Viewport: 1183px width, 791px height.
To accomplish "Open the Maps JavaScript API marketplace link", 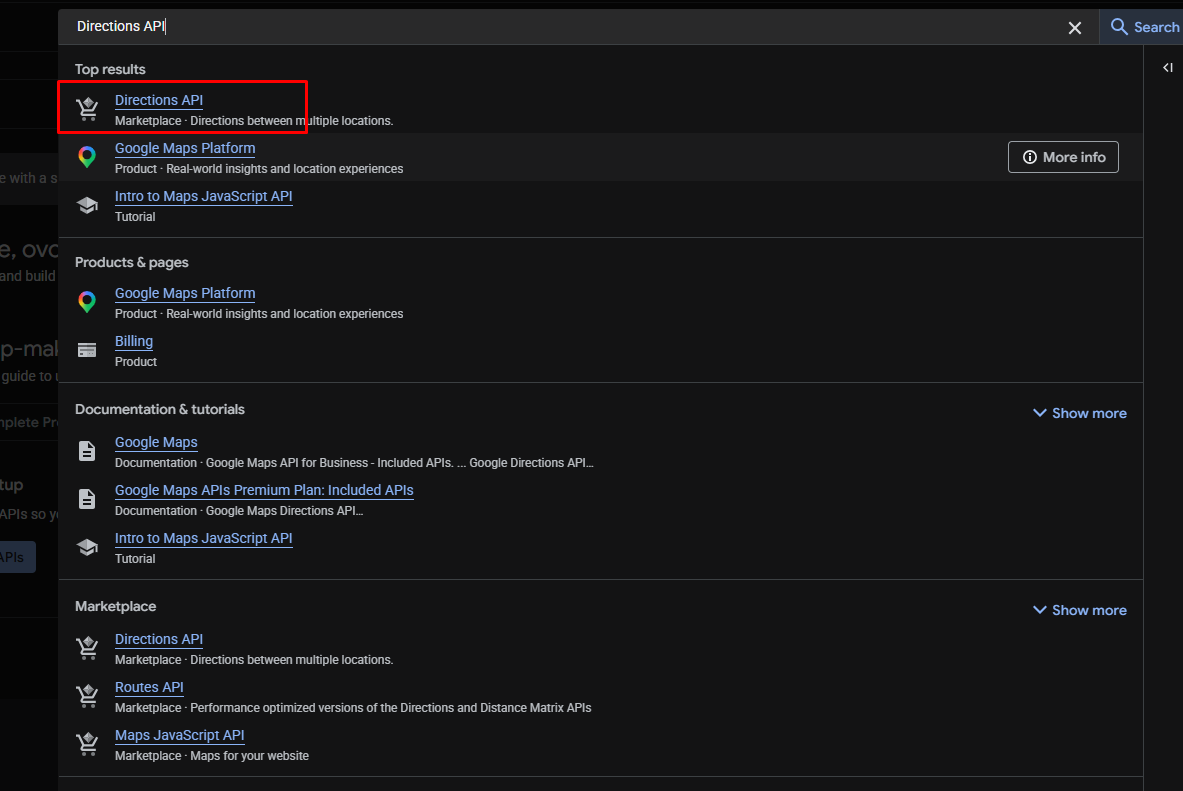I will 180,735.
